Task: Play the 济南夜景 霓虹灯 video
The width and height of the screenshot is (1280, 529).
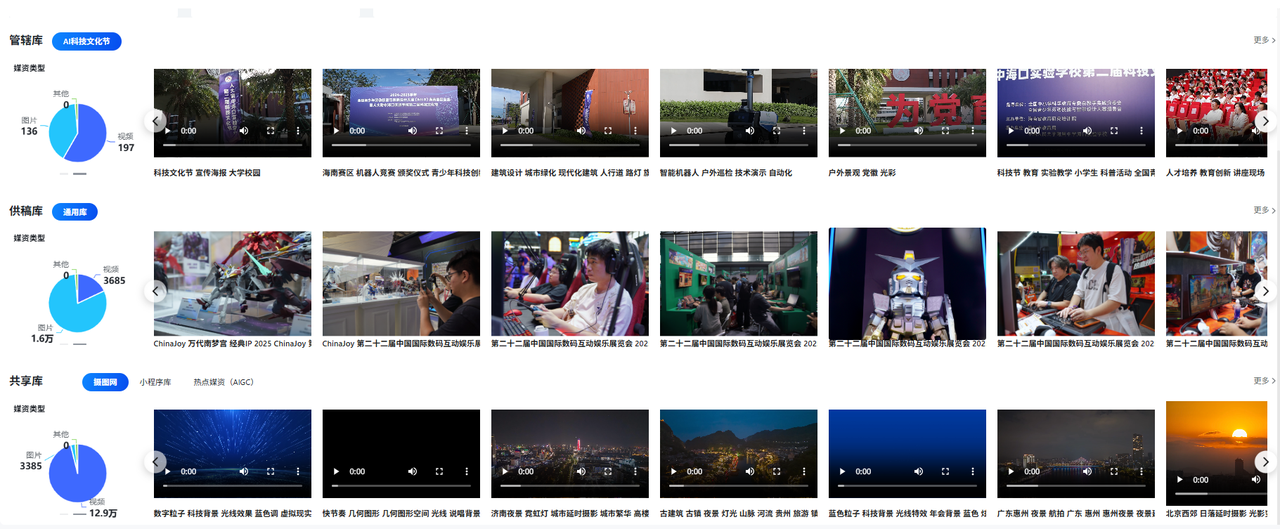Action: 506,472
